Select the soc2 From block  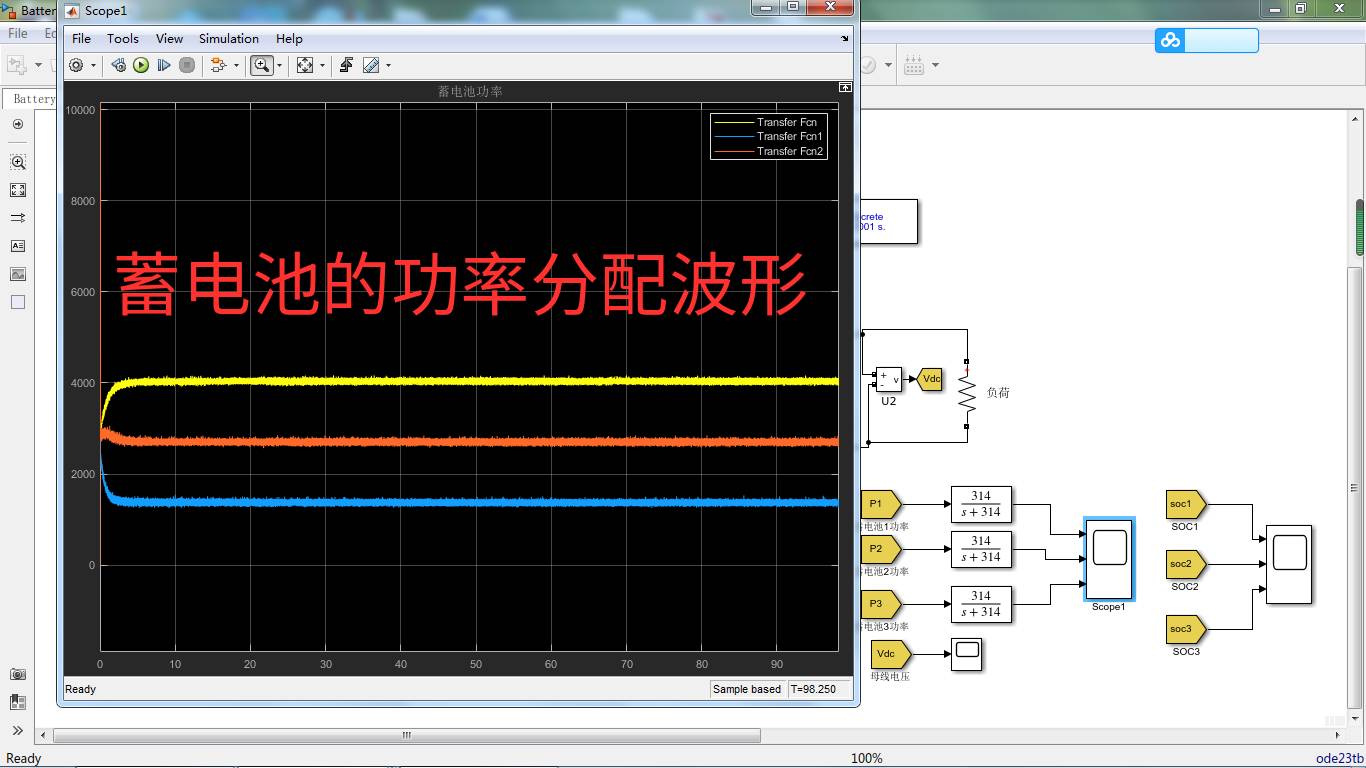(1186, 564)
